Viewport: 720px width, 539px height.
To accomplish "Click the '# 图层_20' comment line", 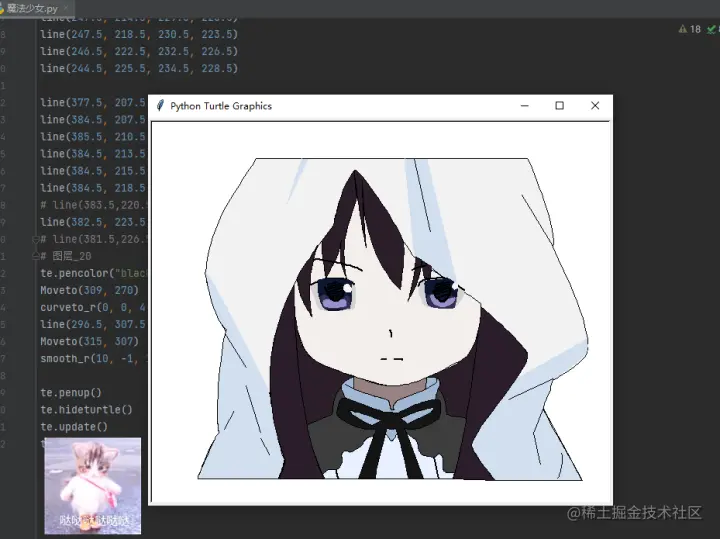I will tap(66, 256).
